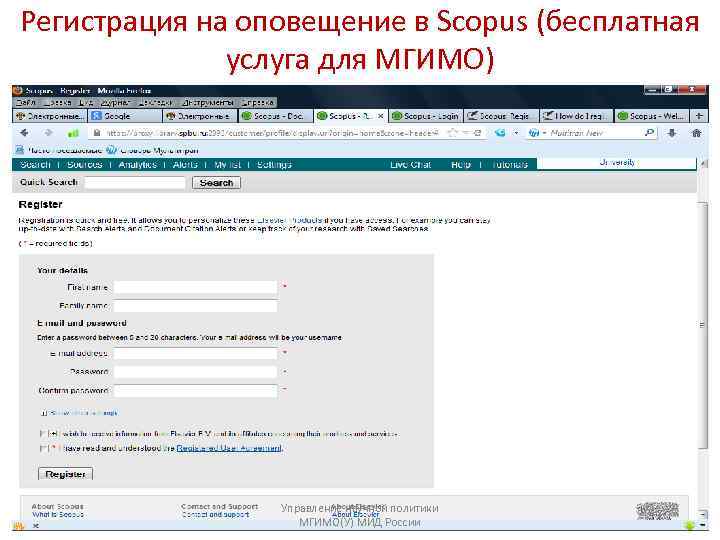This screenshot has height=540, width=720.
Task: Open the Справка menu
Action: click(x=257, y=102)
